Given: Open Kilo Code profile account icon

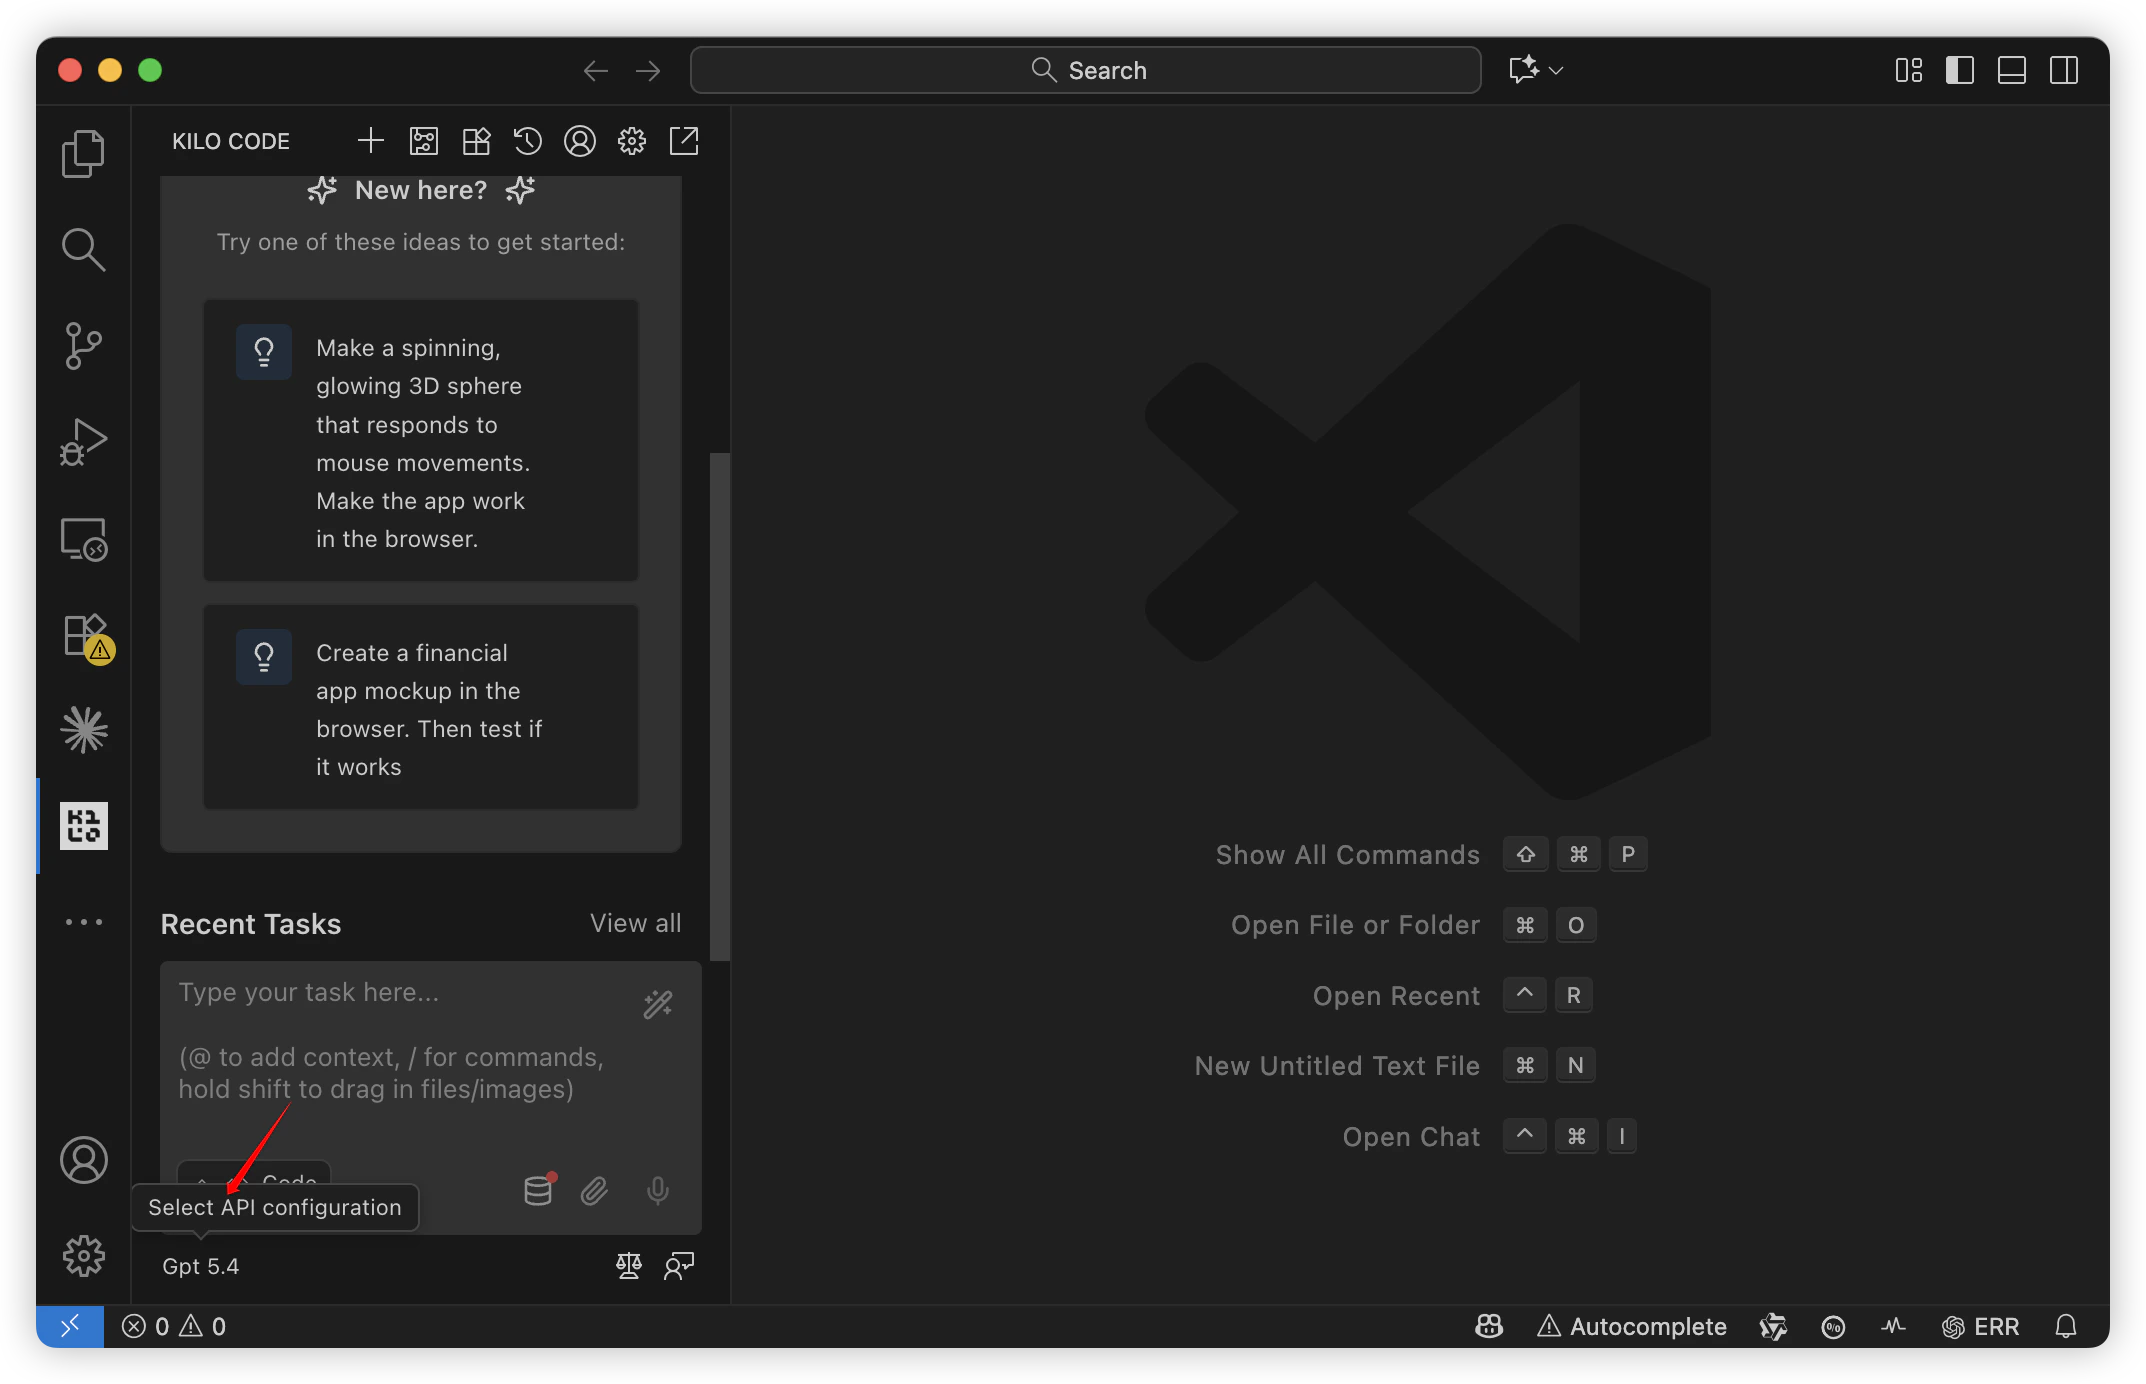Looking at the screenshot, I should click(x=580, y=141).
